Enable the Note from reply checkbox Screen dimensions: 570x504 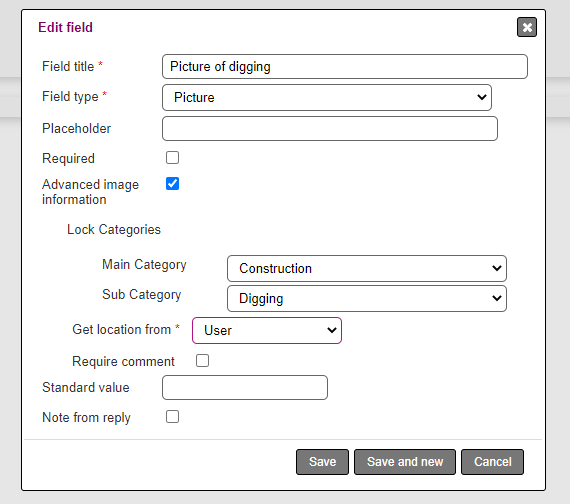point(172,417)
